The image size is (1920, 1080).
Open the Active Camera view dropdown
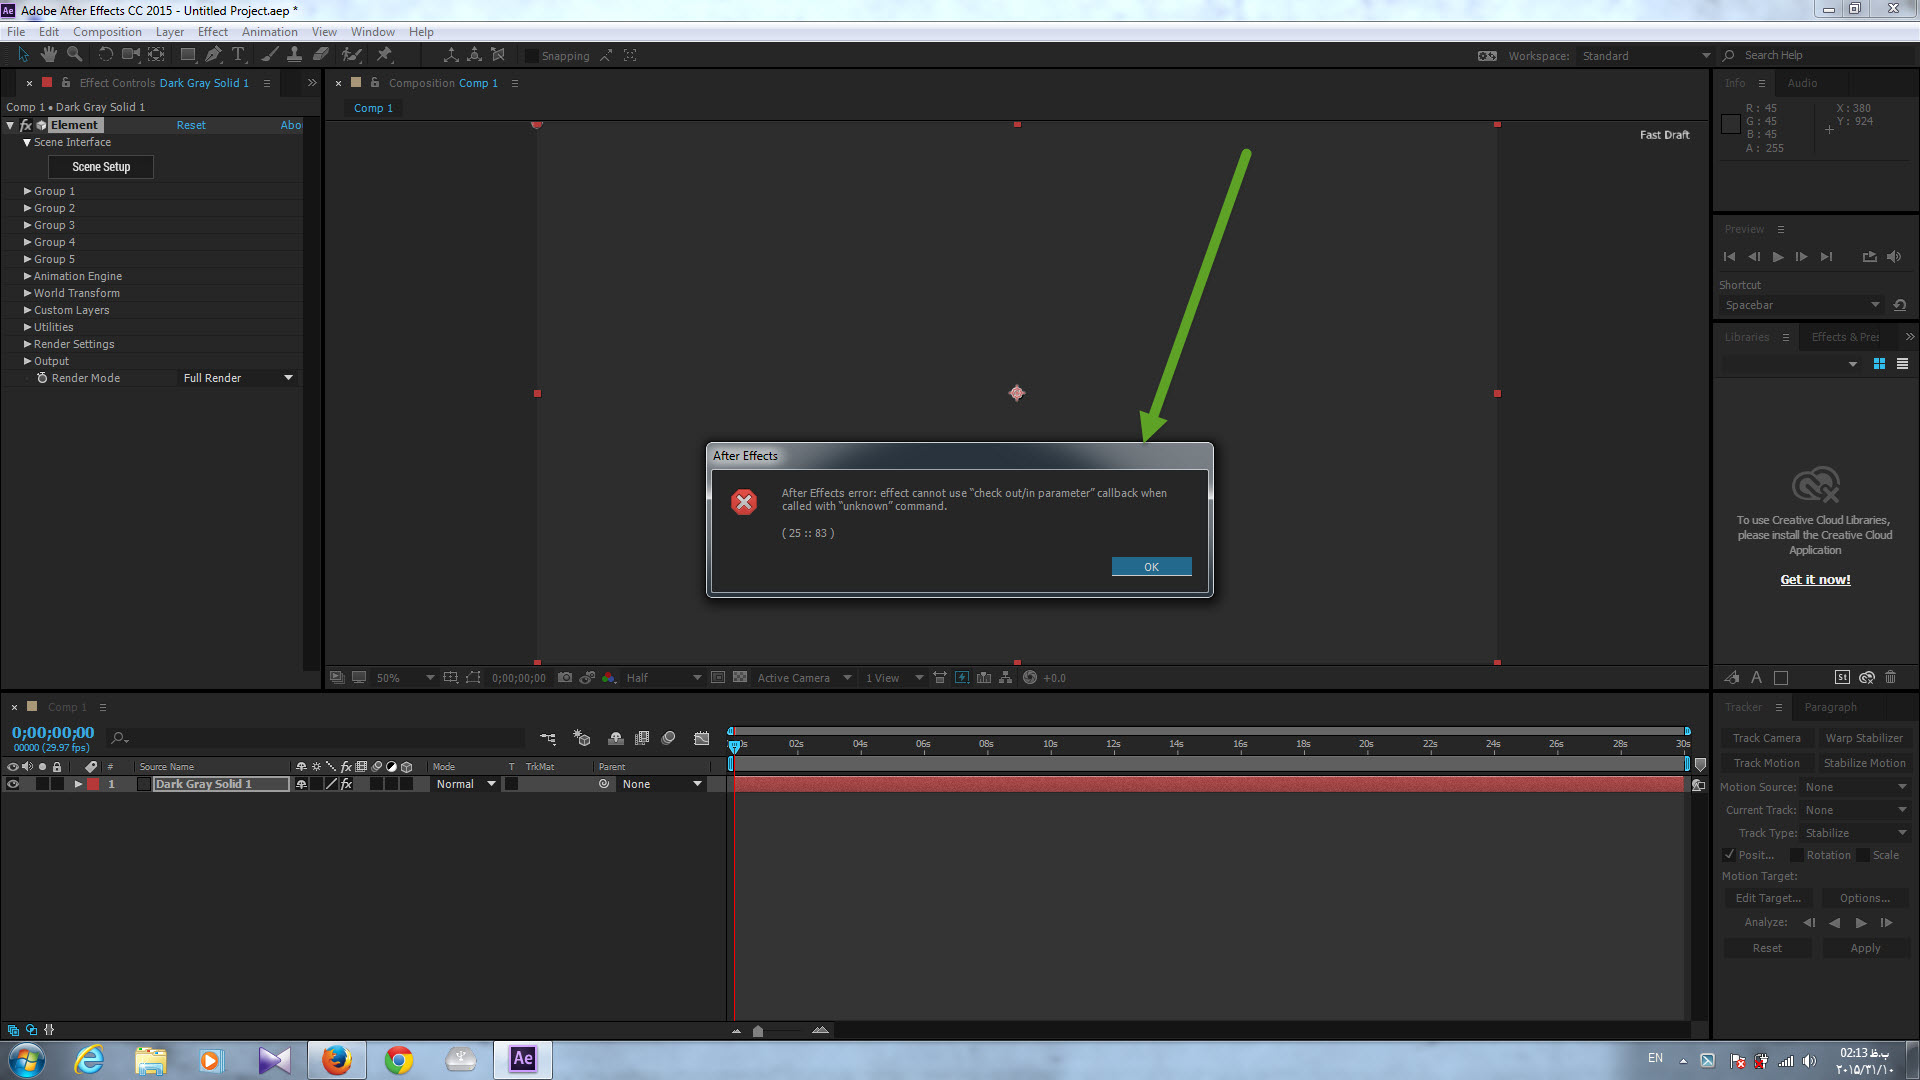tap(803, 678)
